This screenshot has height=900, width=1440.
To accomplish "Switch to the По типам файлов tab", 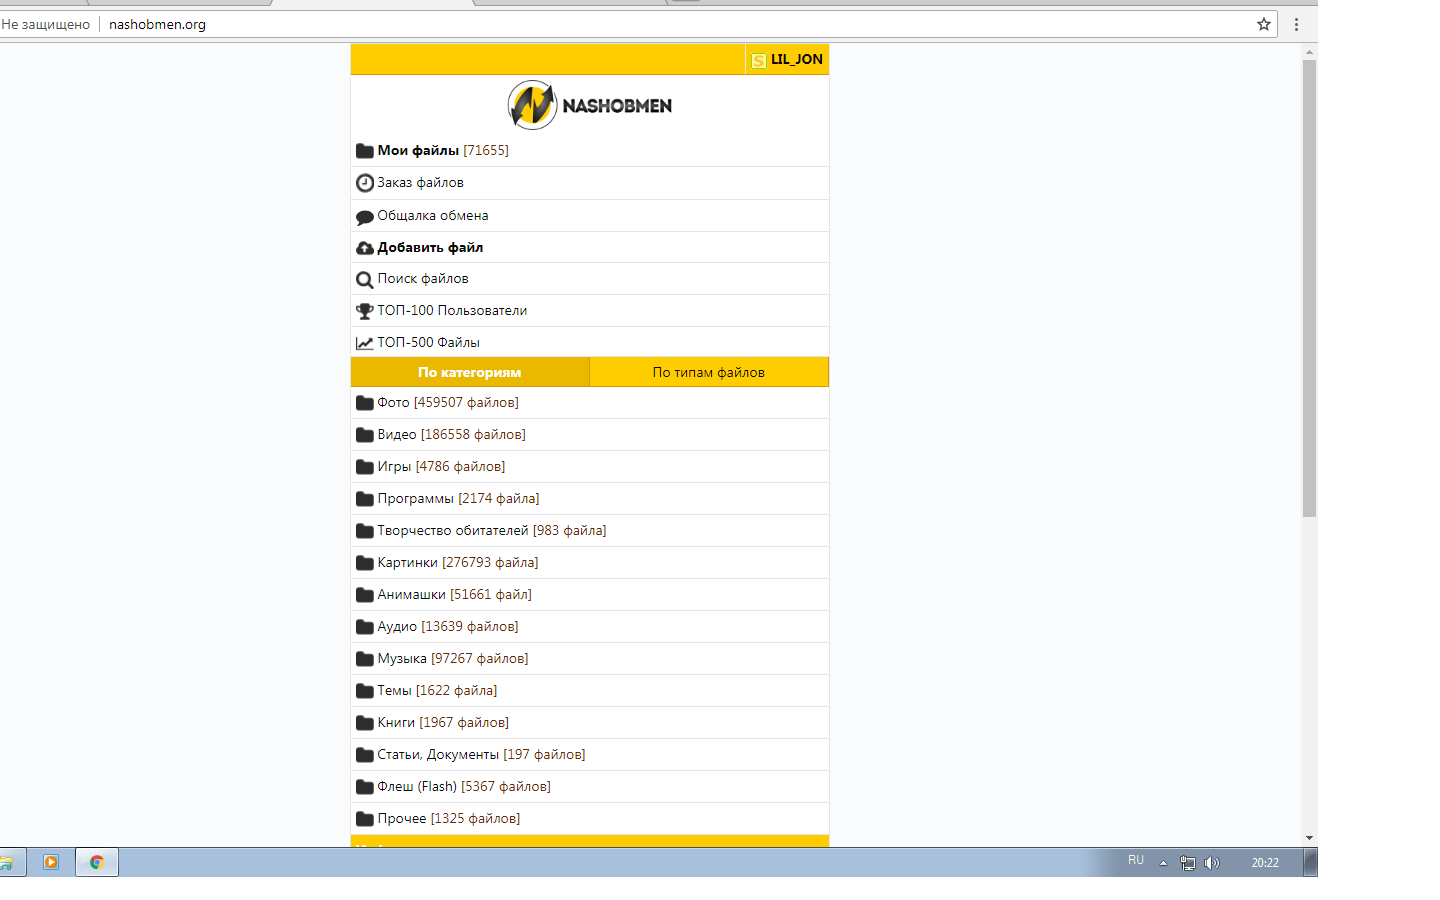I will click(x=708, y=372).
